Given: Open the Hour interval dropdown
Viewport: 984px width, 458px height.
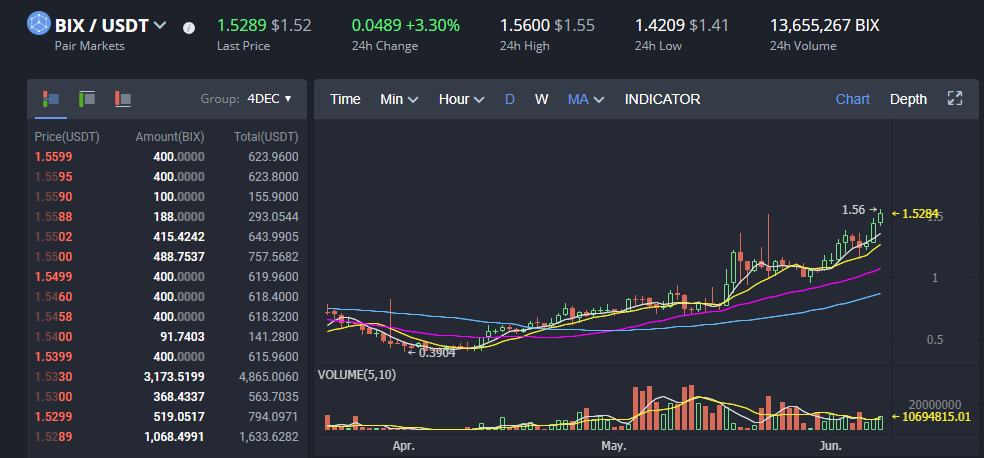Looking at the screenshot, I should tap(460, 99).
